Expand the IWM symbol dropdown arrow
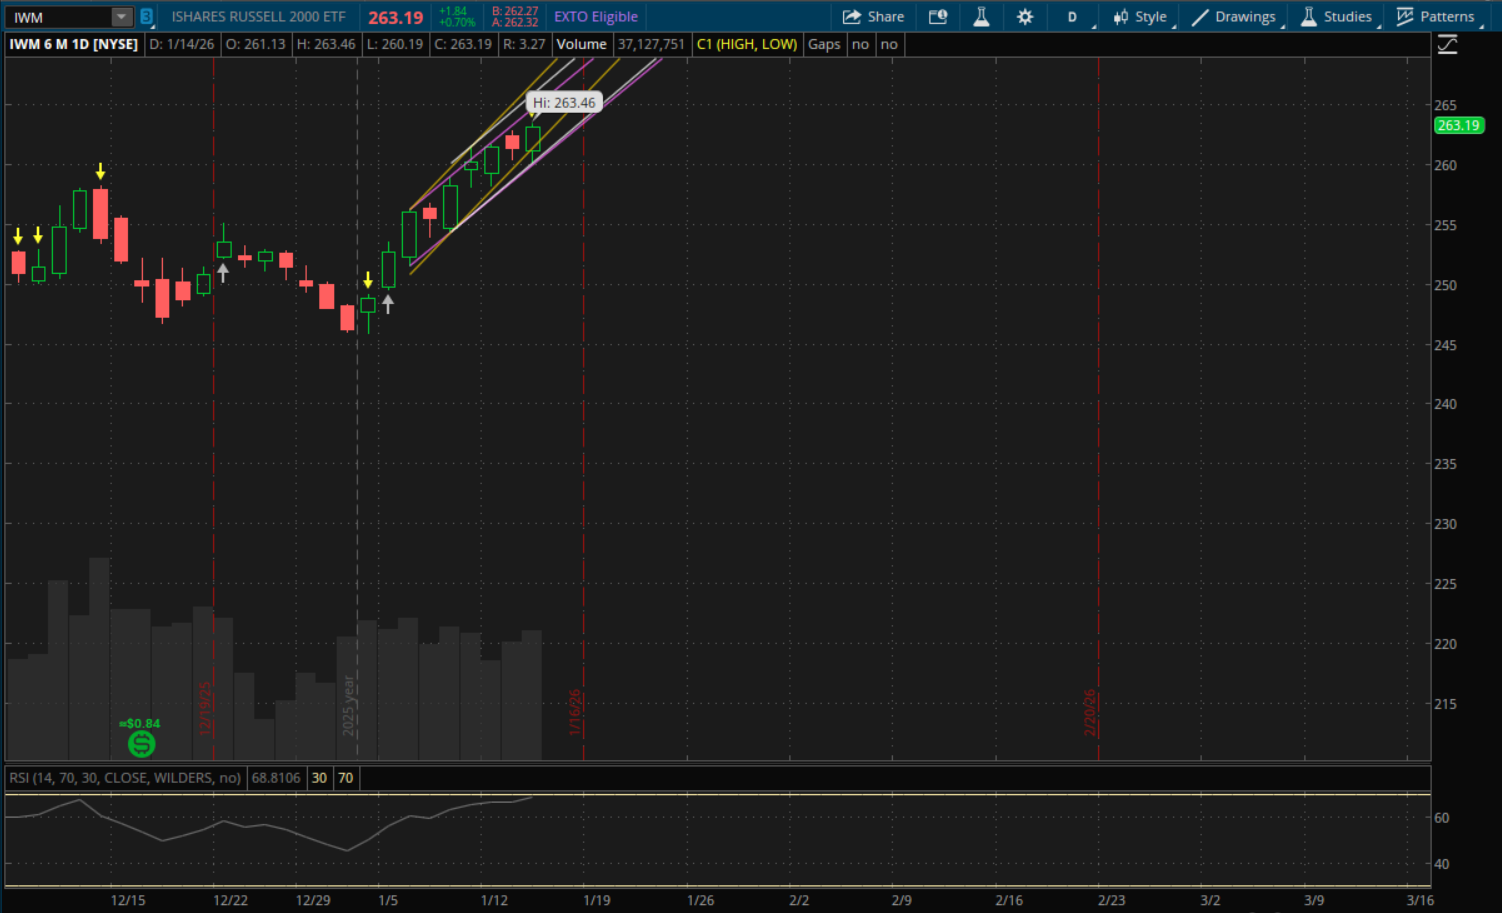This screenshot has width=1502, height=913. (121, 17)
